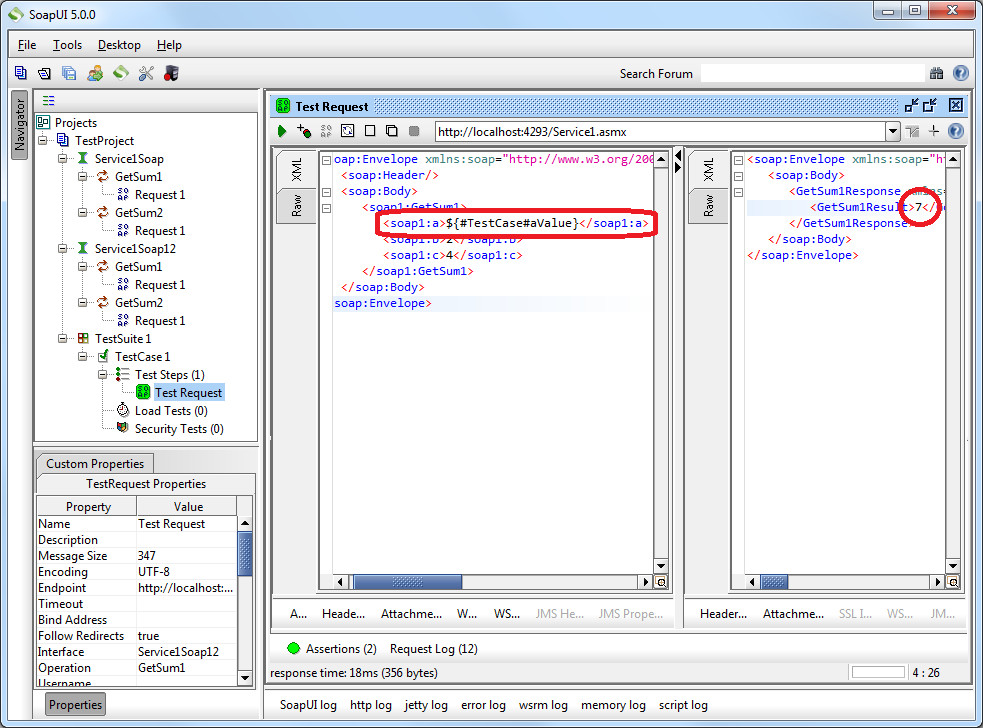
Task: Click the request editor horizontal scrollbar thumb
Action: (x=407, y=582)
